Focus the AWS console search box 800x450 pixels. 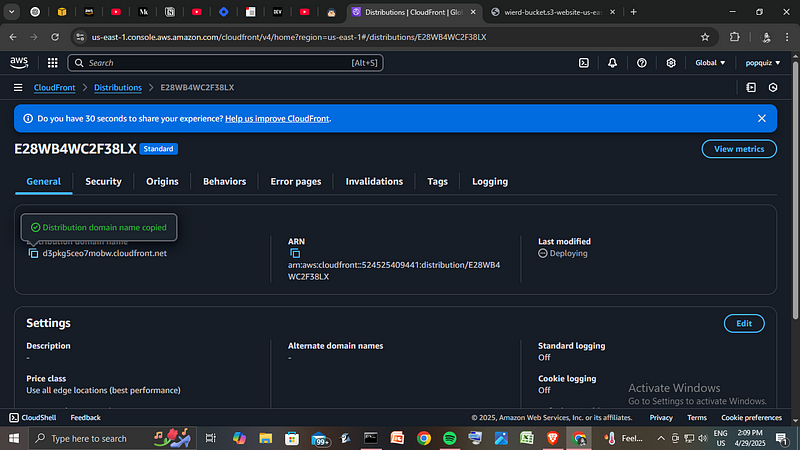(x=226, y=63)
